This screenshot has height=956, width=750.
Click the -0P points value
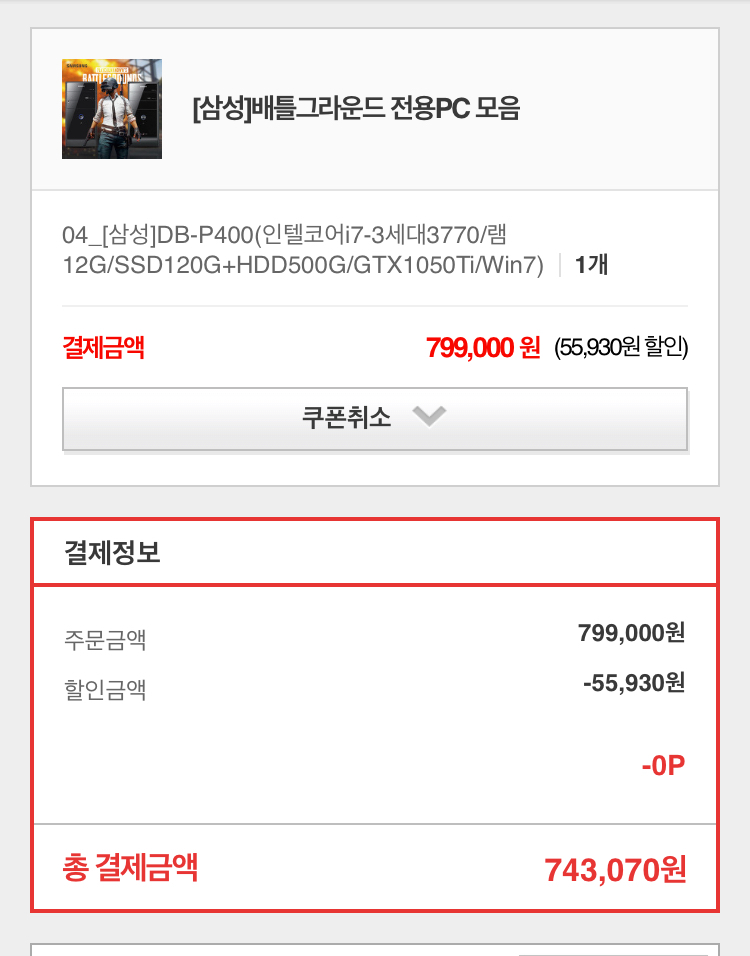pyautogui.click(x=663, y=765)
